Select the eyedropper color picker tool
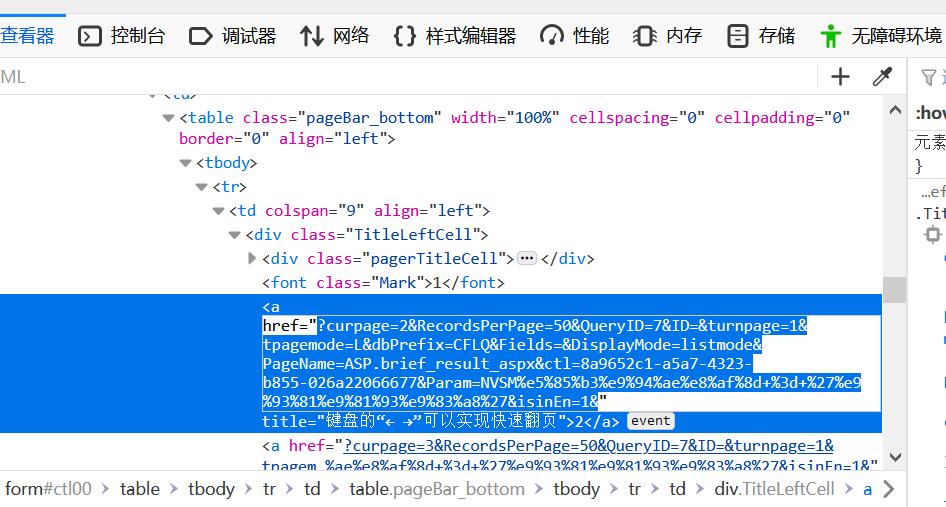The height and width of the screenshot is (507, 946). [882, 77]
